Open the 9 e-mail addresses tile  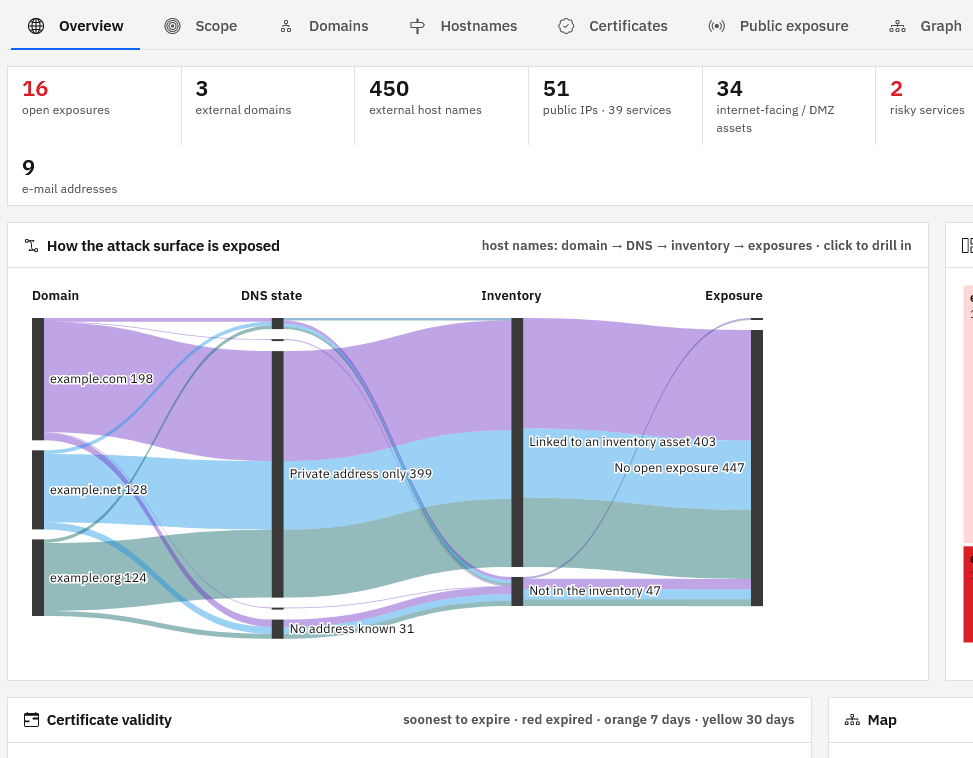click(94, 176)
